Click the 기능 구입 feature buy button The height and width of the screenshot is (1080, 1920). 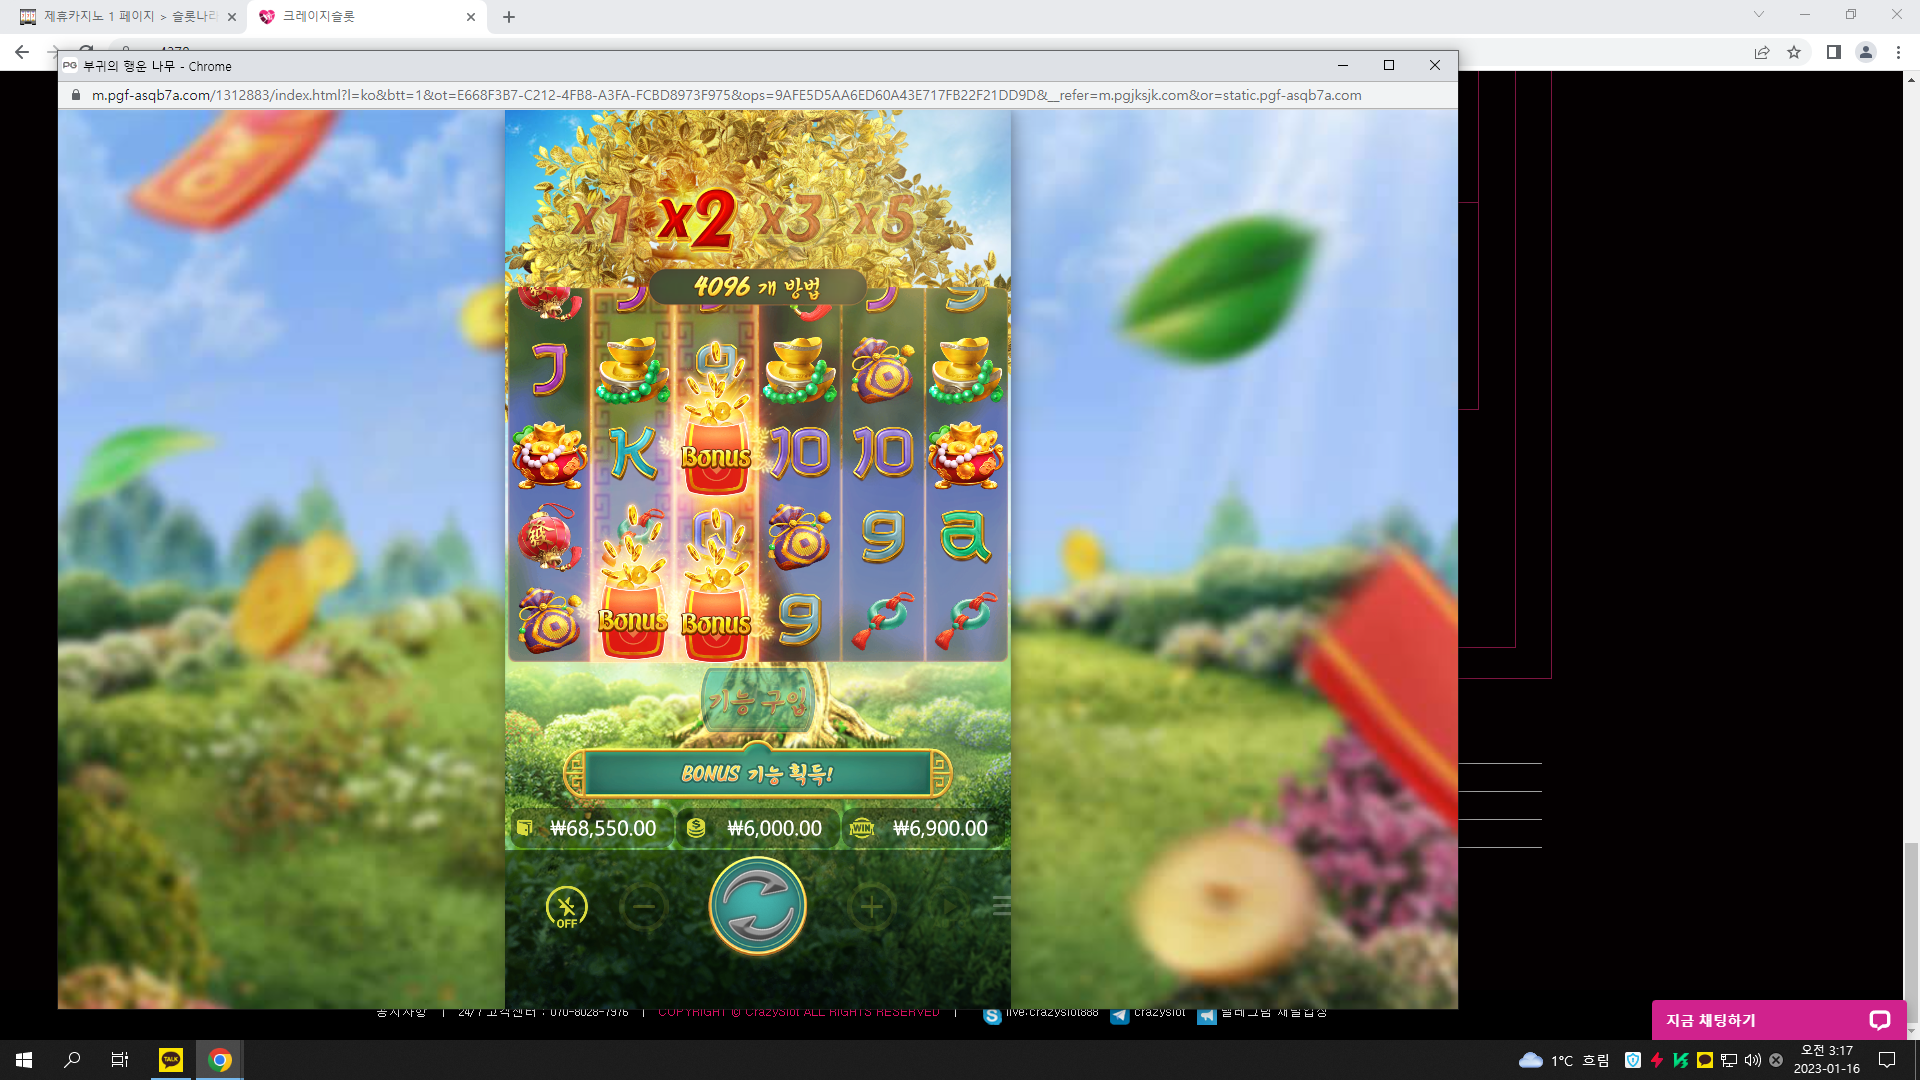pos(757,702)
